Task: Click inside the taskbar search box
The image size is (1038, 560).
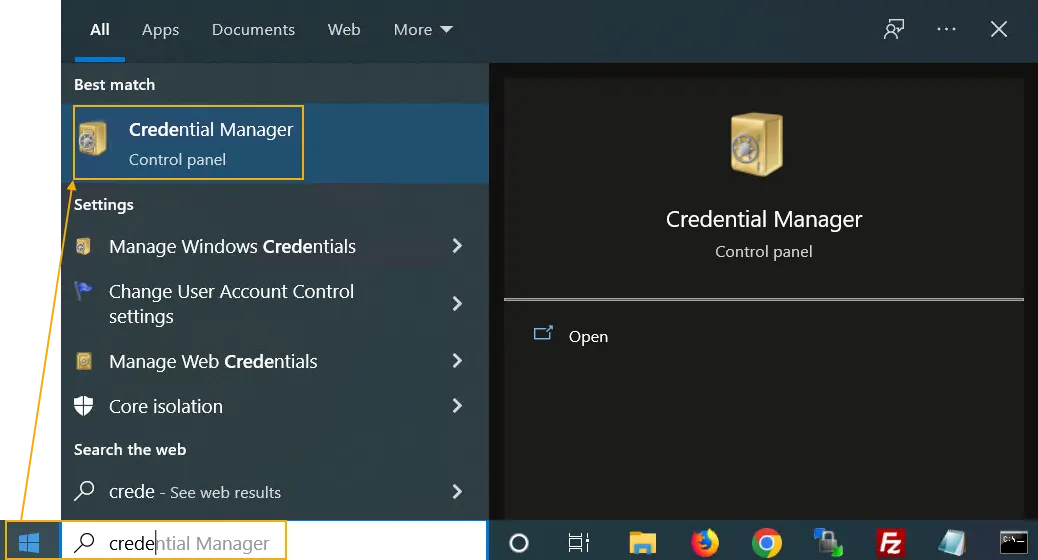Action: (190, 543)
